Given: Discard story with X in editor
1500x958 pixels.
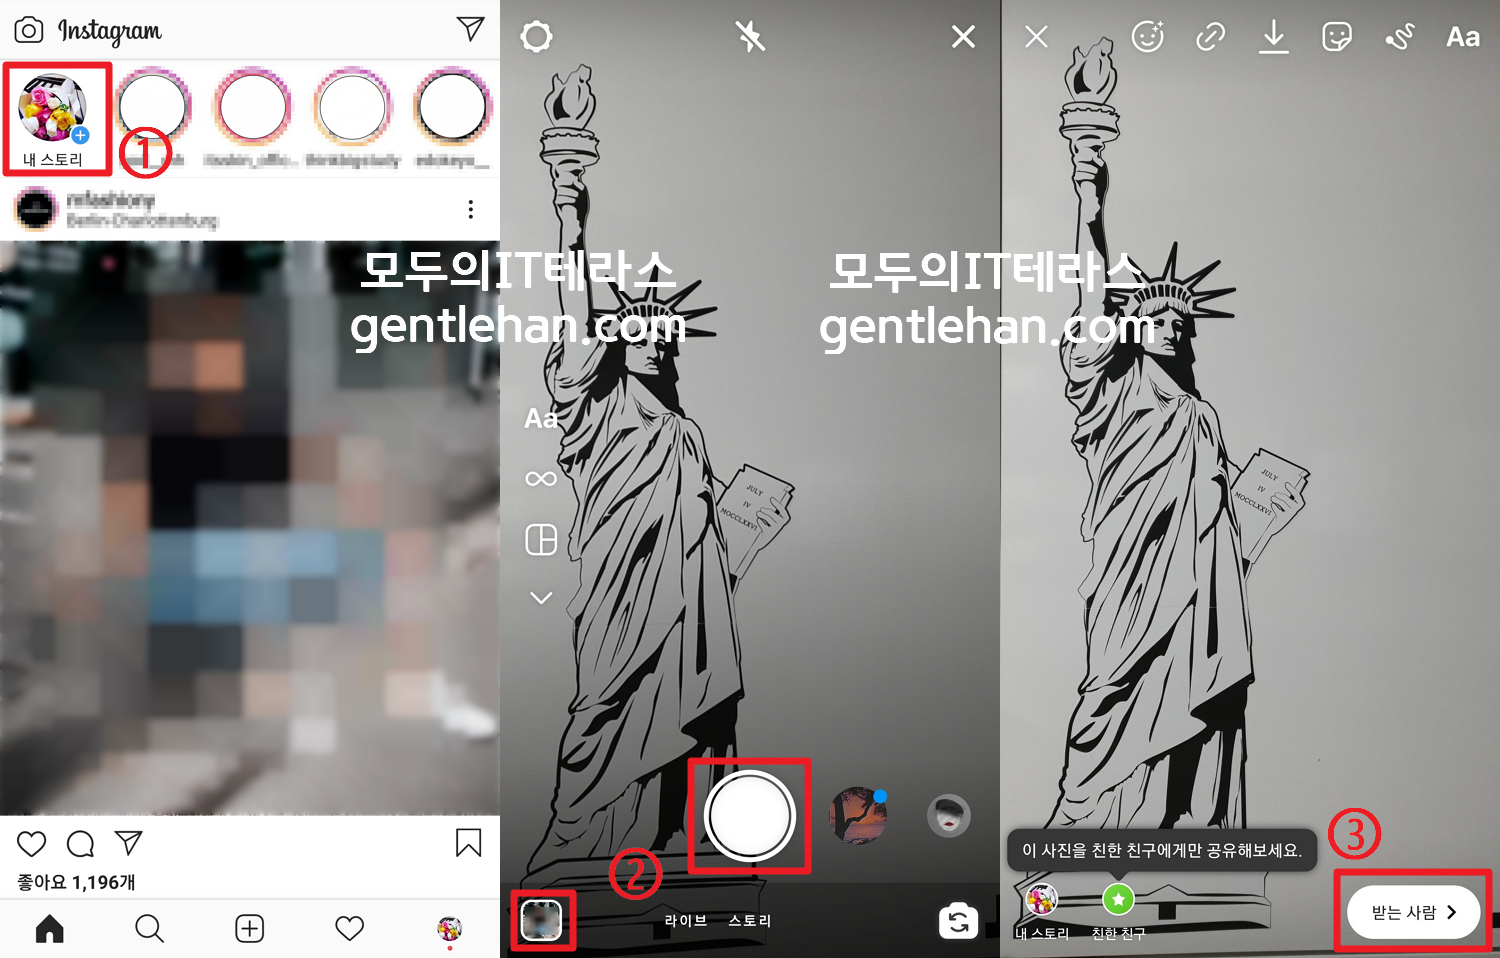Looking at the screenshot, I should (x=1036, y=37).
